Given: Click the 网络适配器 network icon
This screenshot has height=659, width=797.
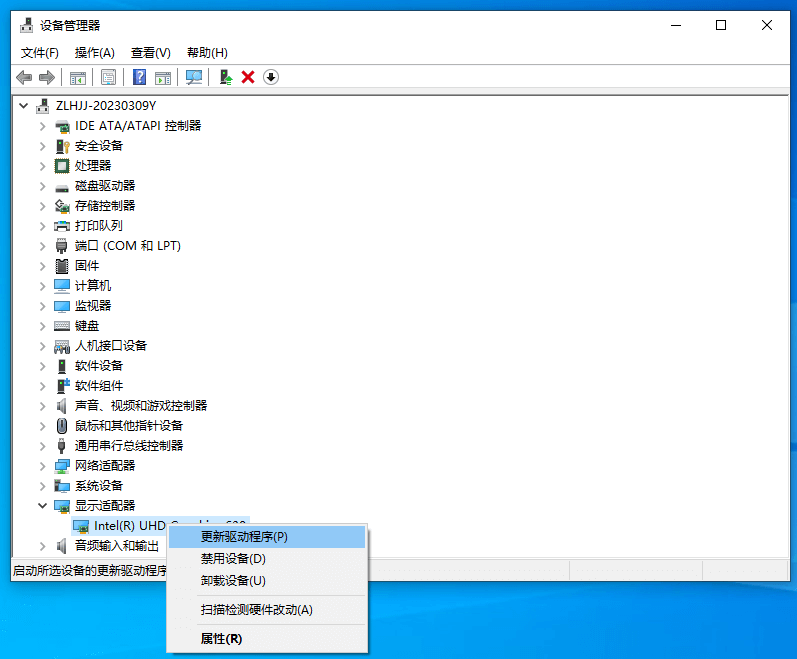Looking at the screenshot, I should (x=62, y=466).
